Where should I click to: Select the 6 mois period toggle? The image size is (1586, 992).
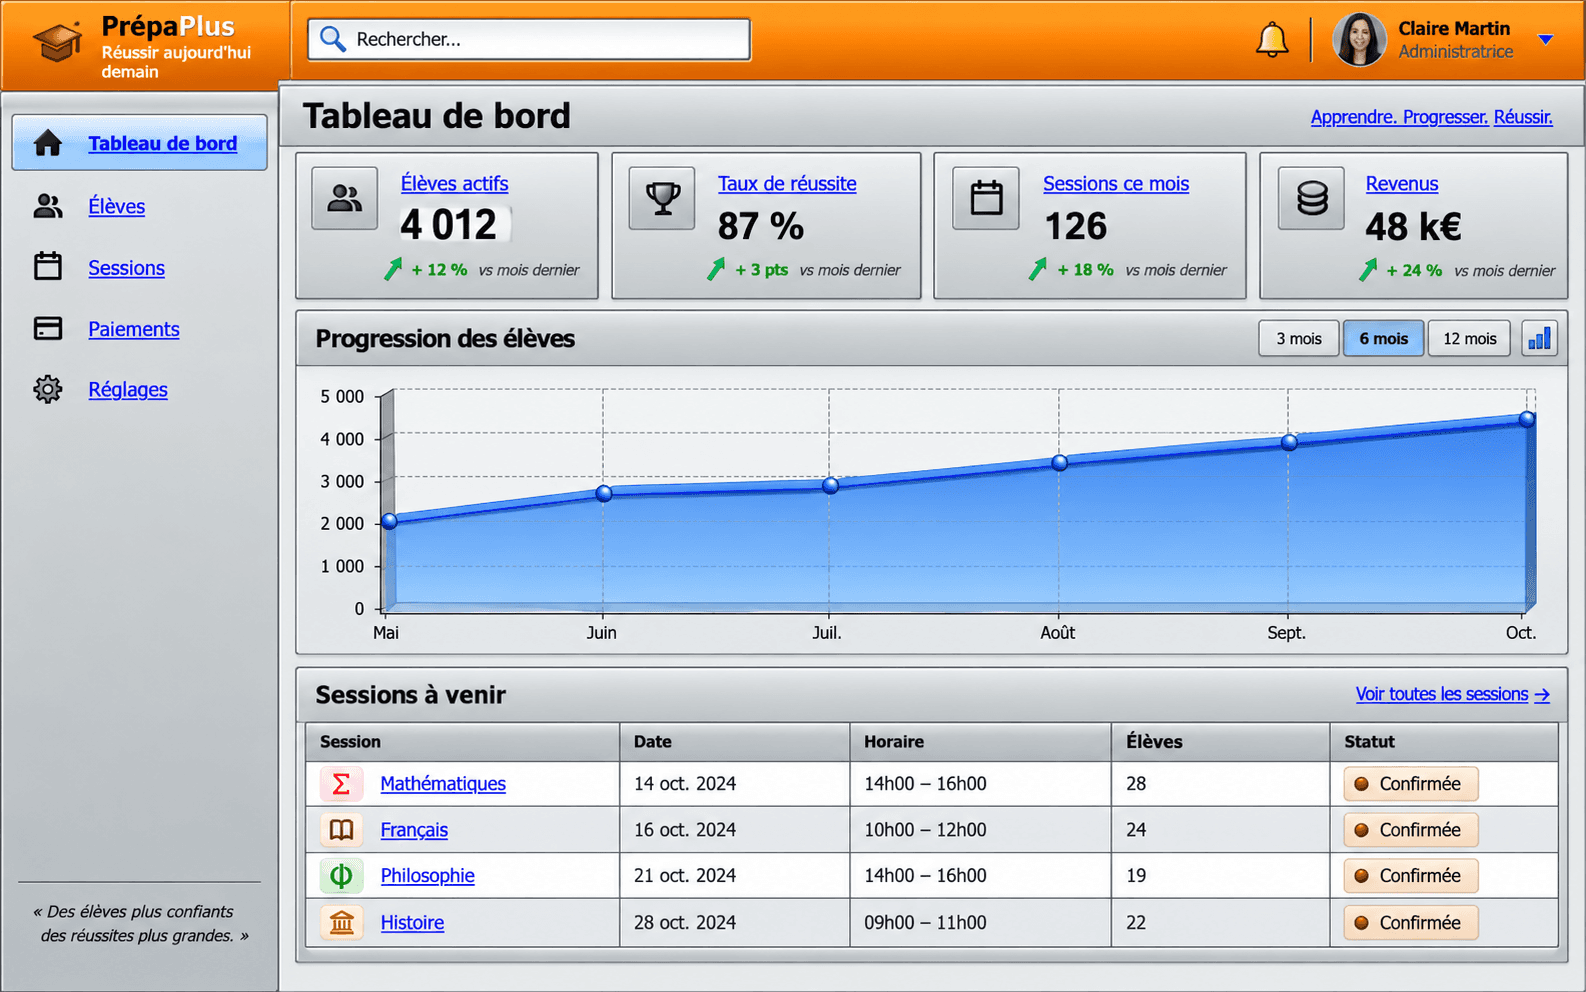[1383, 338]
